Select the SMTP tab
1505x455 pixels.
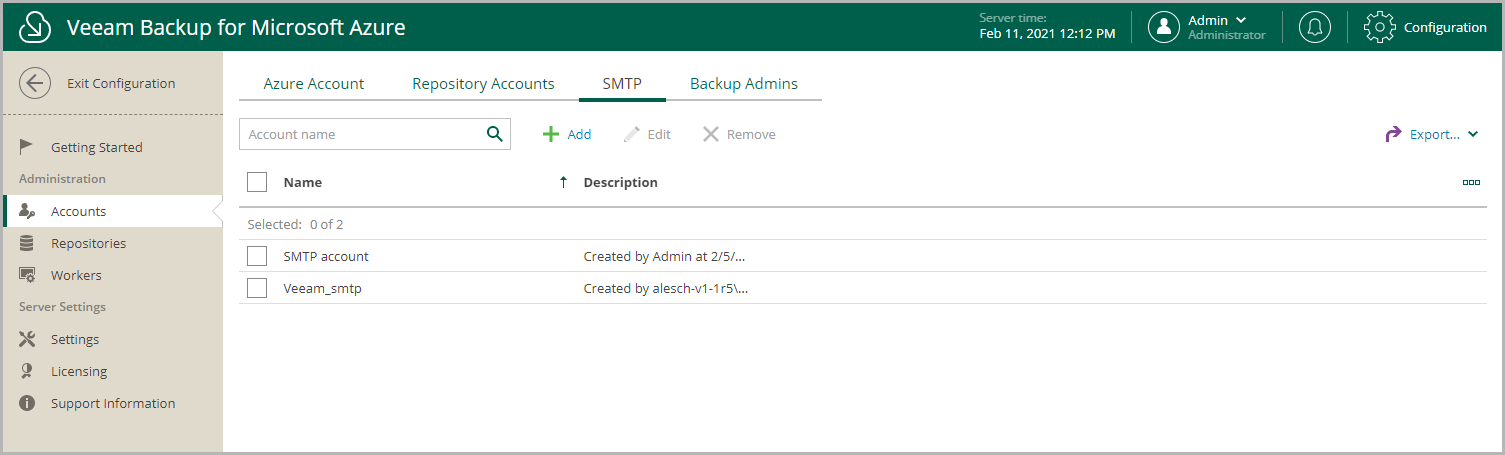[622, 84]
